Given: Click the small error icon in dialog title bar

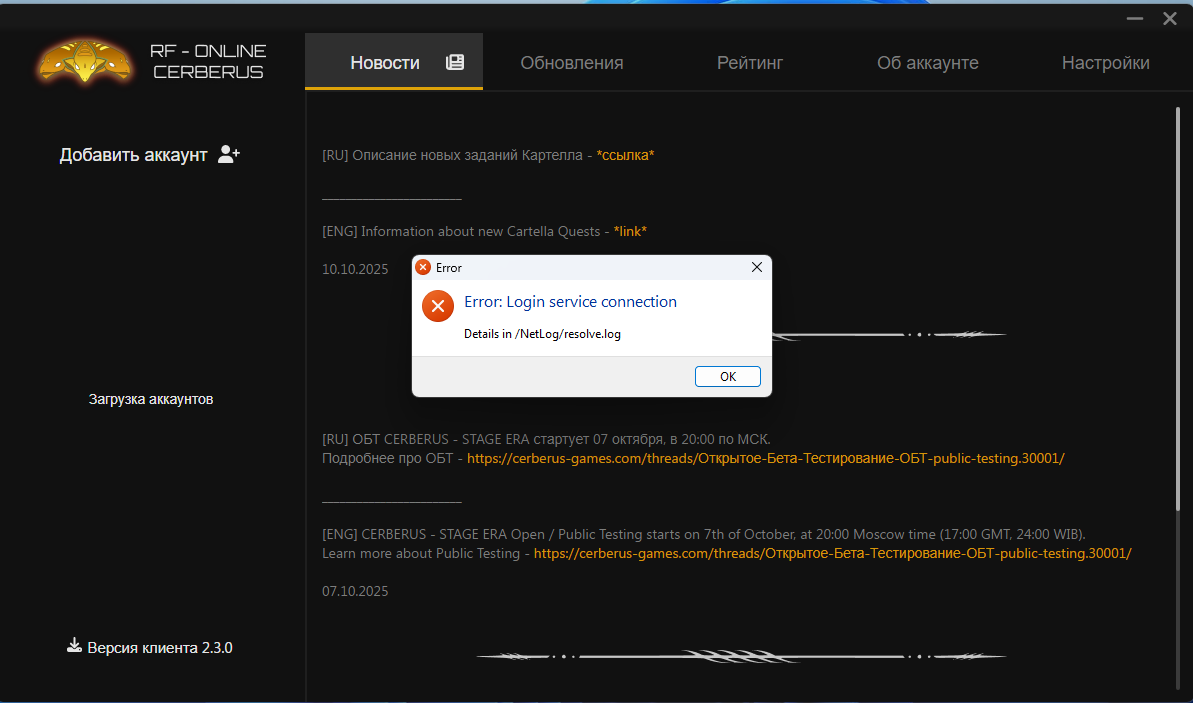Looking at the screenshot, I should (x=423, y=268).
